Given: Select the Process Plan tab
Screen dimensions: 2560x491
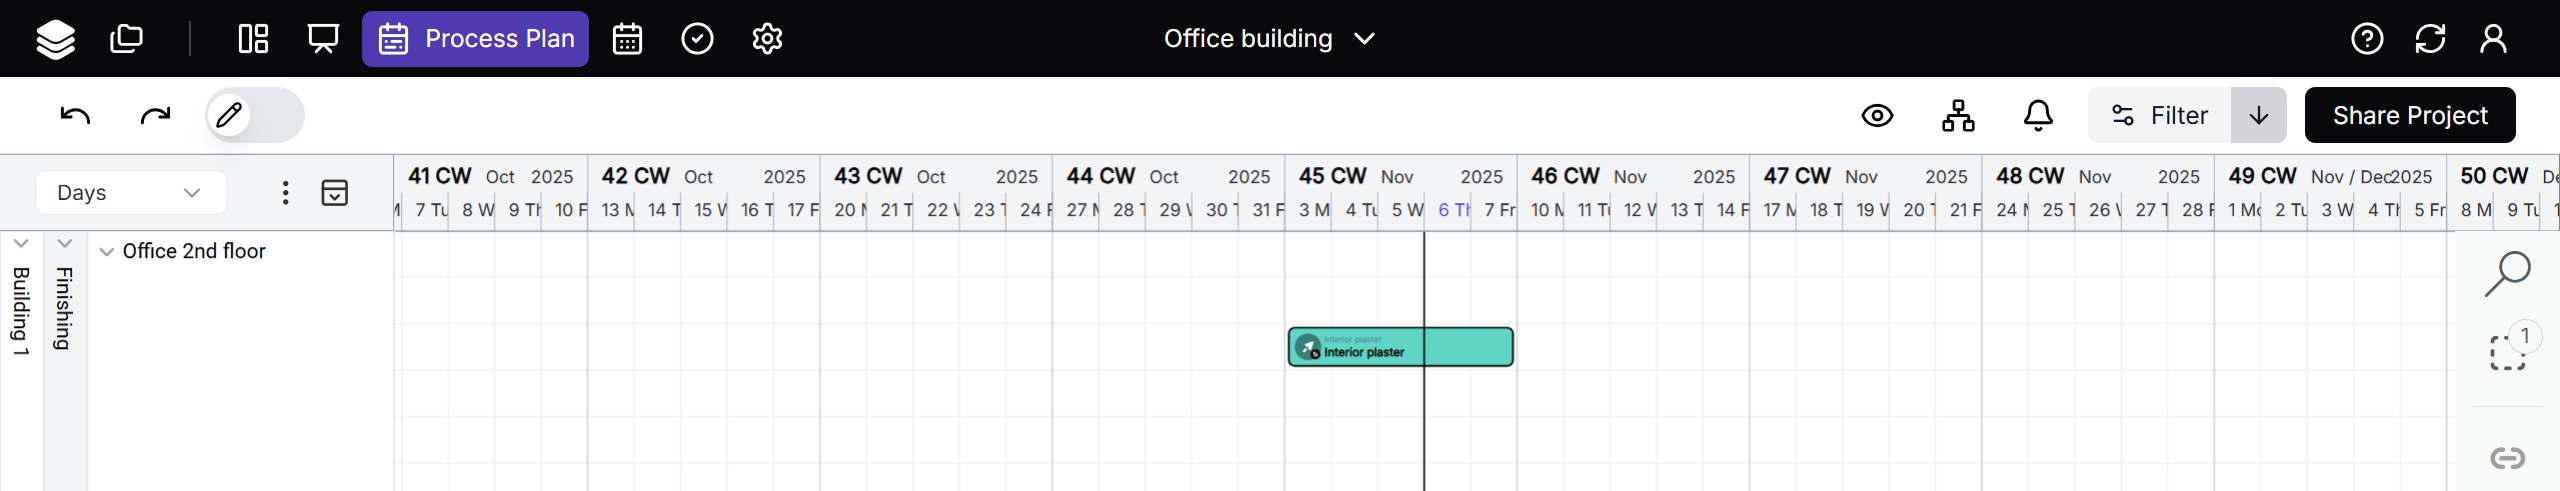Looking at the screenshot, I should (475, 39).
